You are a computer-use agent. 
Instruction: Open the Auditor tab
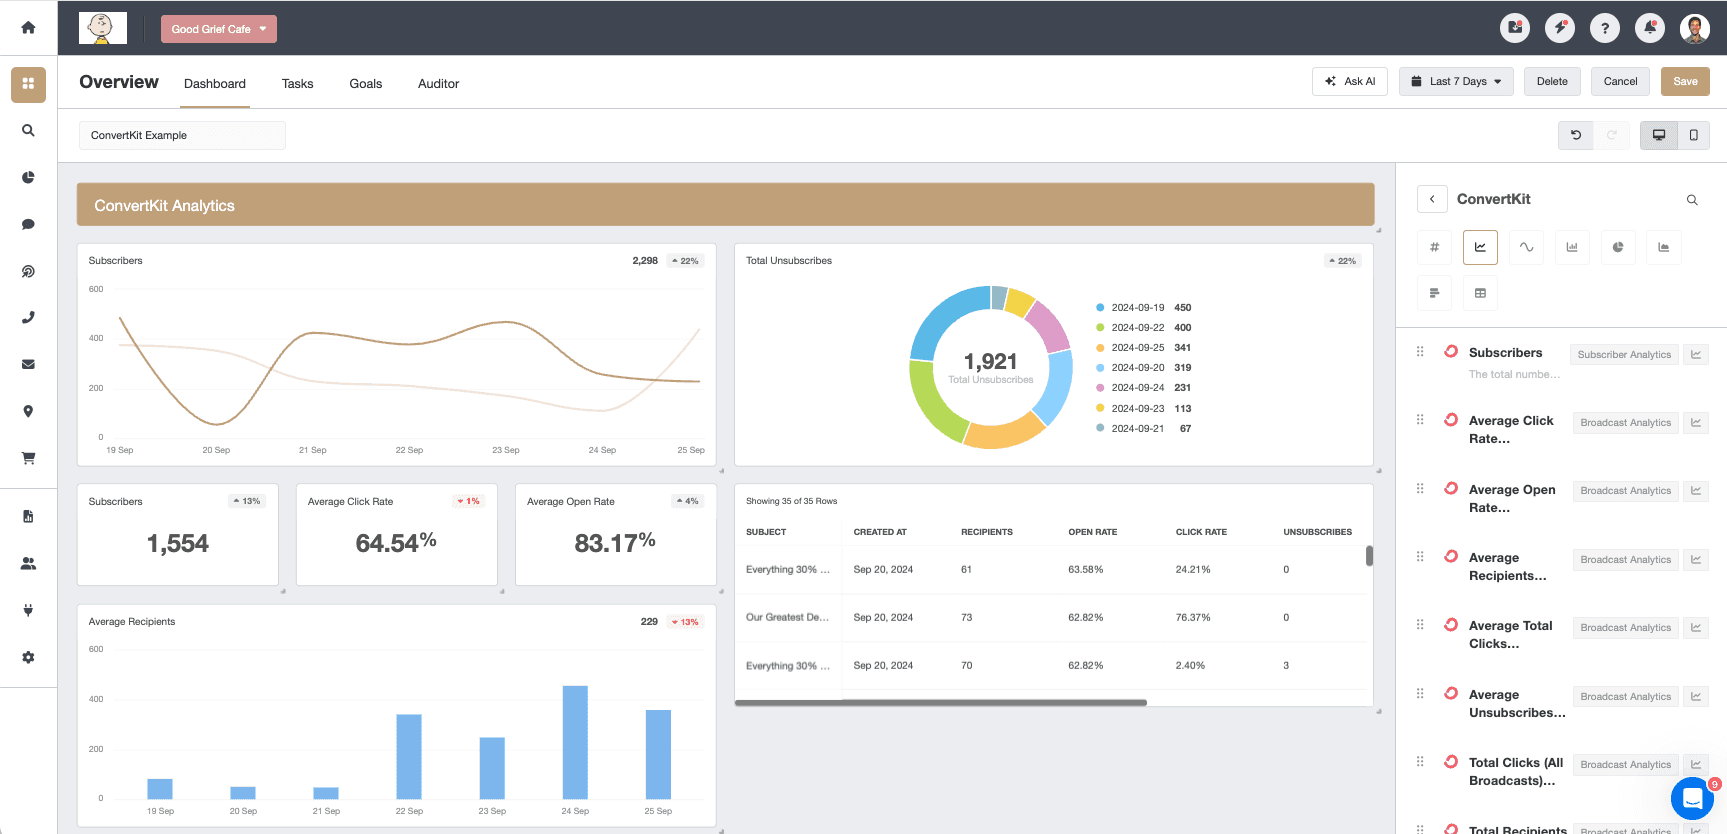tap(438, 84)
